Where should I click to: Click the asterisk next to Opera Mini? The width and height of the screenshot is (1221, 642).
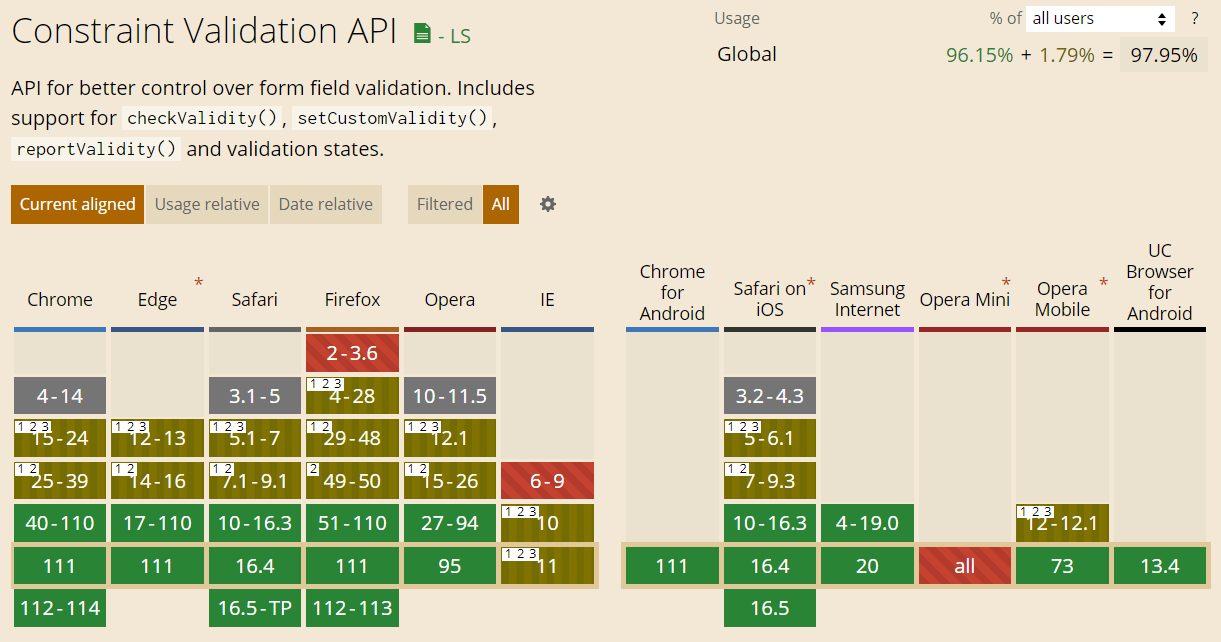[x=1006, y=283]
